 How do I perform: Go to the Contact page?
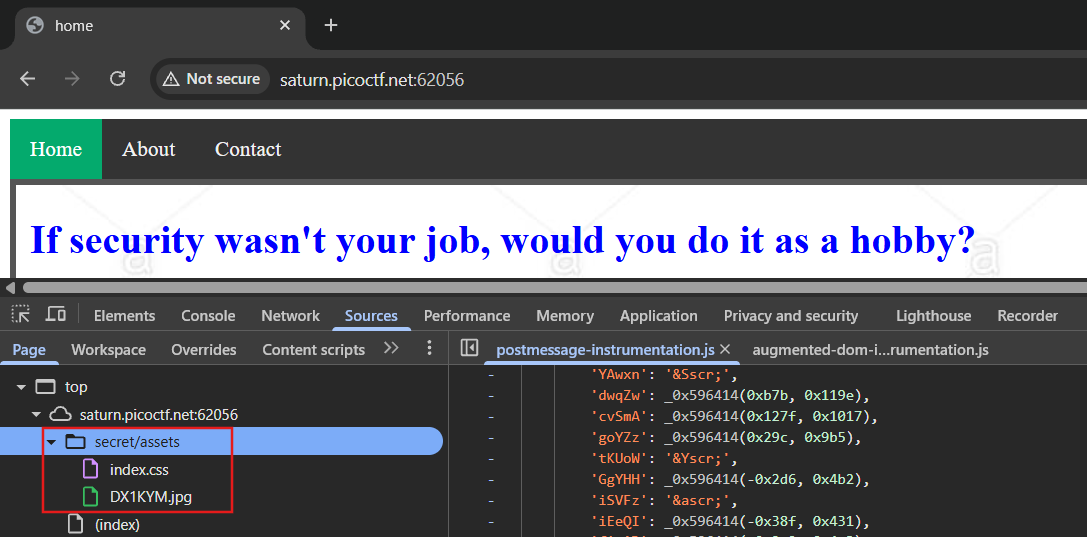(248, 149)
